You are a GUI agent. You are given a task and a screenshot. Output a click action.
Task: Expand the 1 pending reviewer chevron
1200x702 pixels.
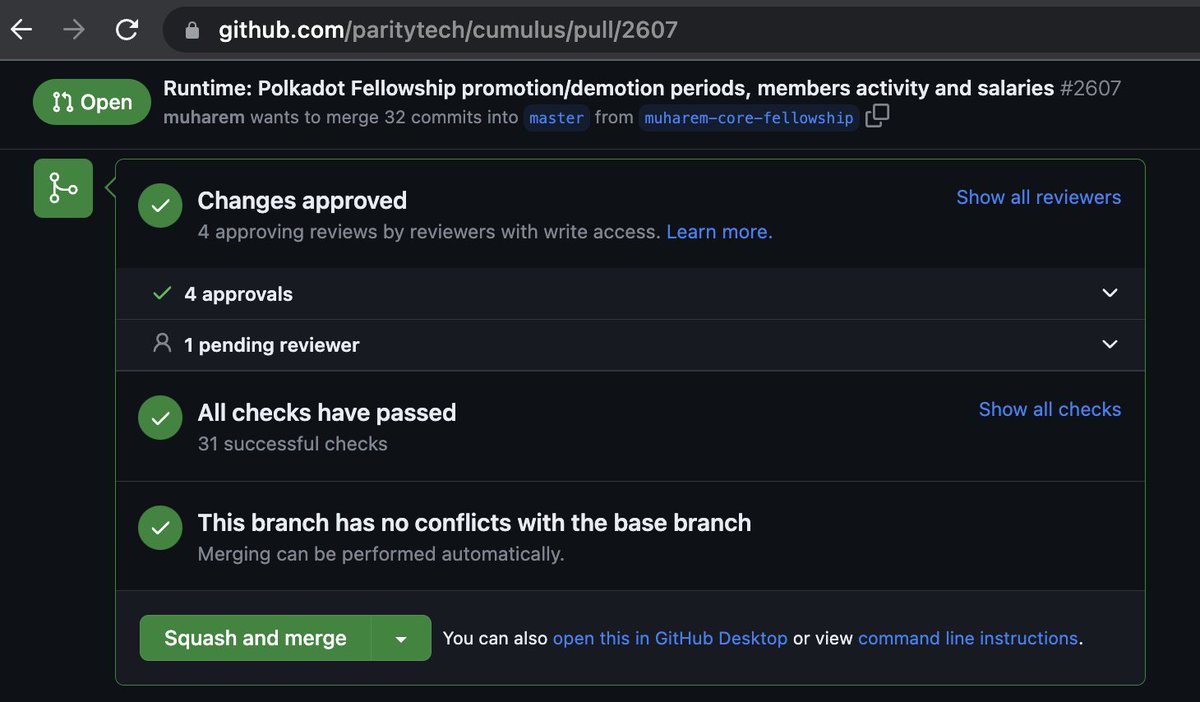click(x=1109, y=344)
